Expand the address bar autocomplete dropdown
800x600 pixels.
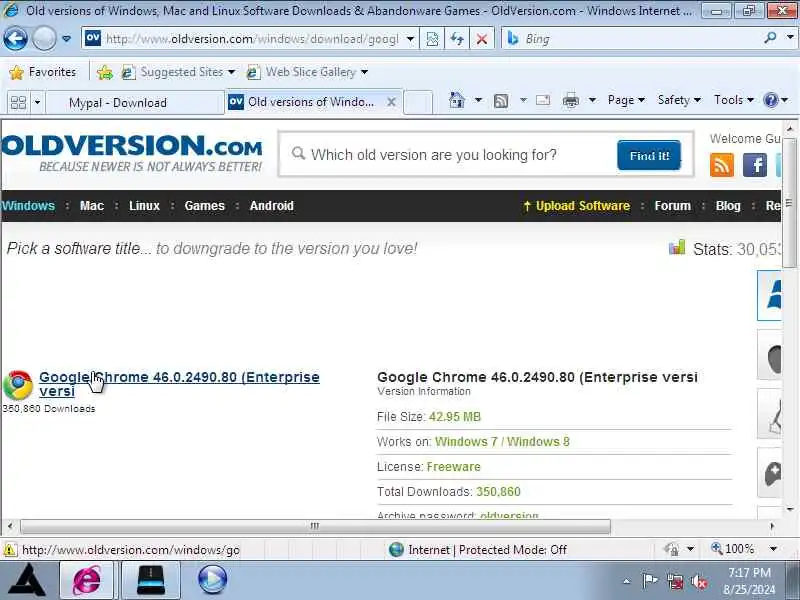click(410, 39)
